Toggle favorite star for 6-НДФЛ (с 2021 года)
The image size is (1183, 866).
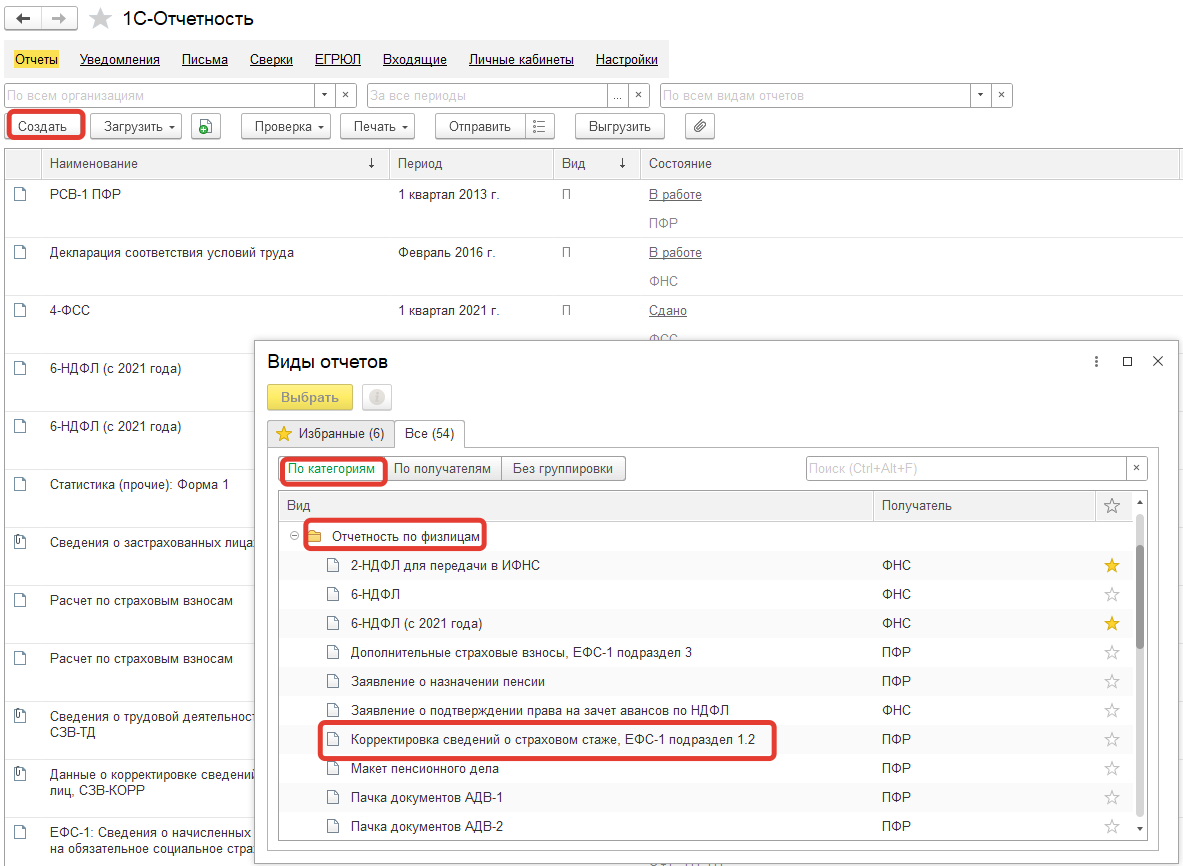[1111, 624]
